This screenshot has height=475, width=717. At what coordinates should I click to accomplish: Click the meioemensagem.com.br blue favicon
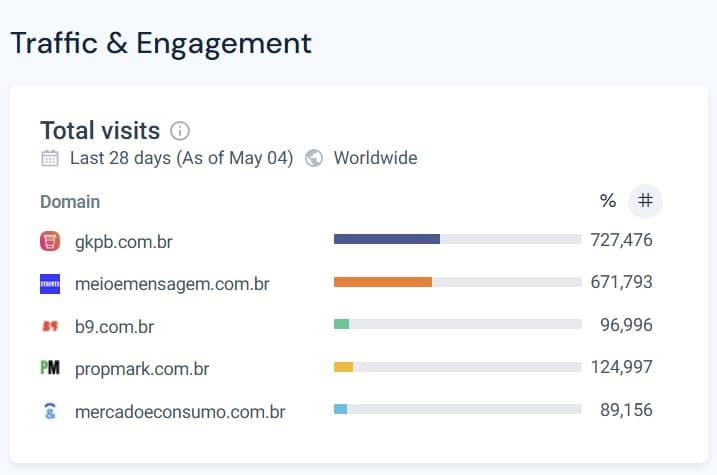[x=50, y=284]
